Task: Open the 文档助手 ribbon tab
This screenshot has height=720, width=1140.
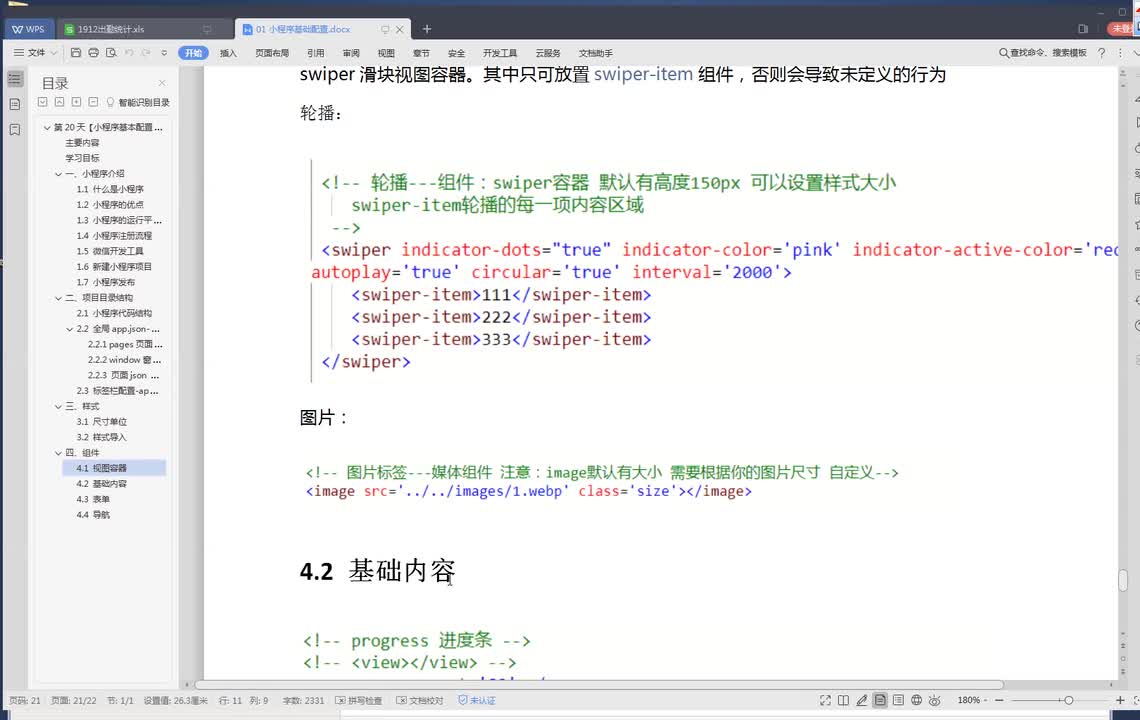Action: click(x=595, y=53)
